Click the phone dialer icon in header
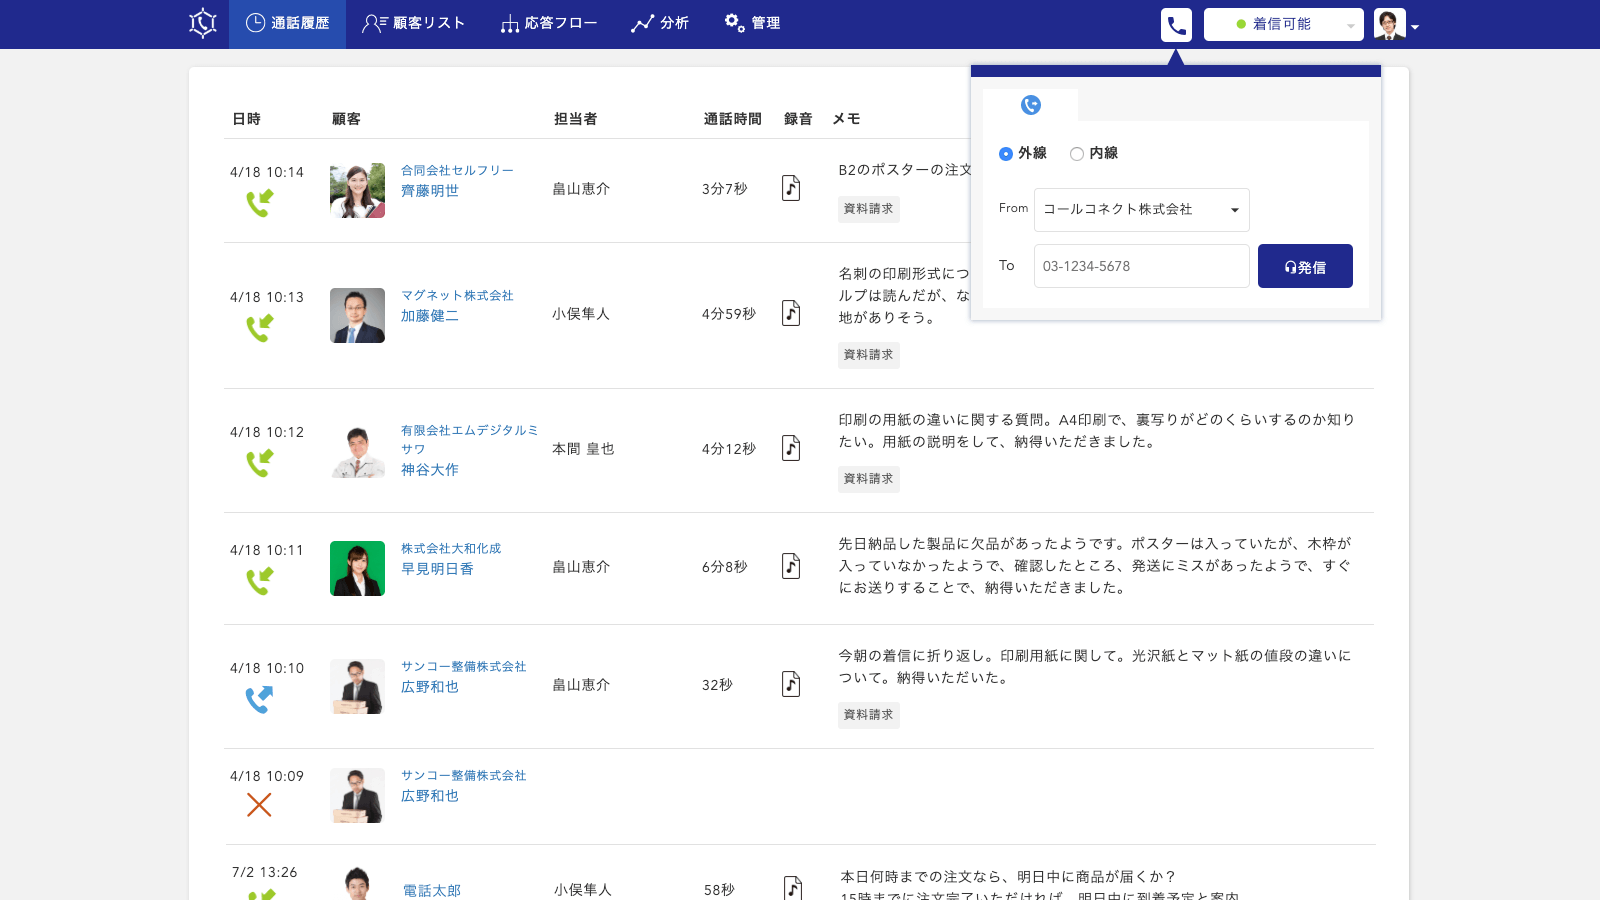1600x900 pixels. 1176,25
